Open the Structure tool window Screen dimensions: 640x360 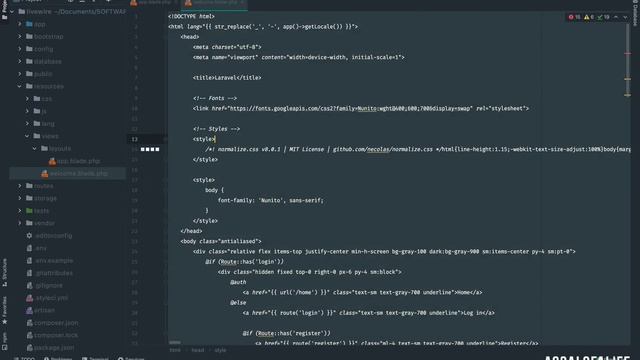pyautogui.click(x=4, y=273)
